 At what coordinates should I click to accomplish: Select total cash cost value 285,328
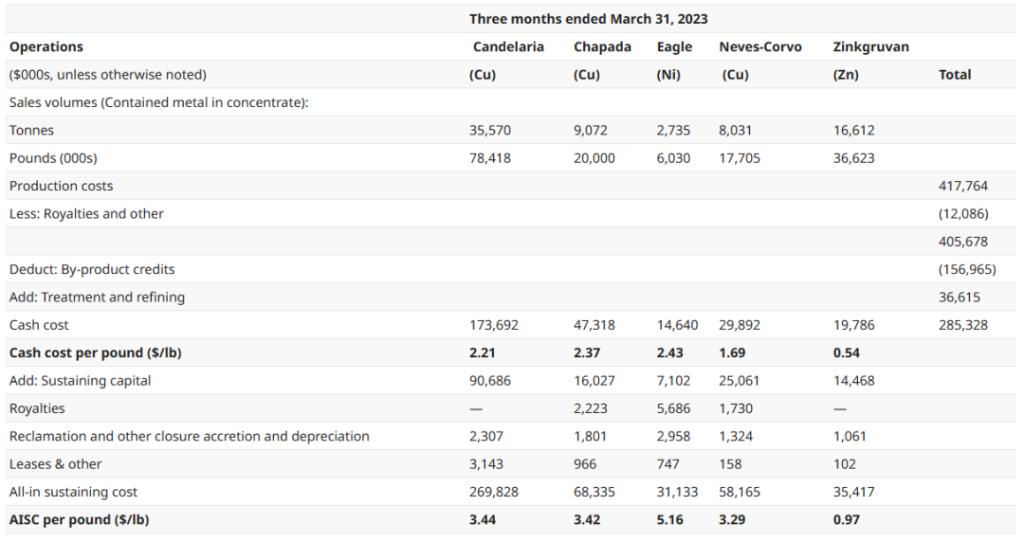click(959, 325)
